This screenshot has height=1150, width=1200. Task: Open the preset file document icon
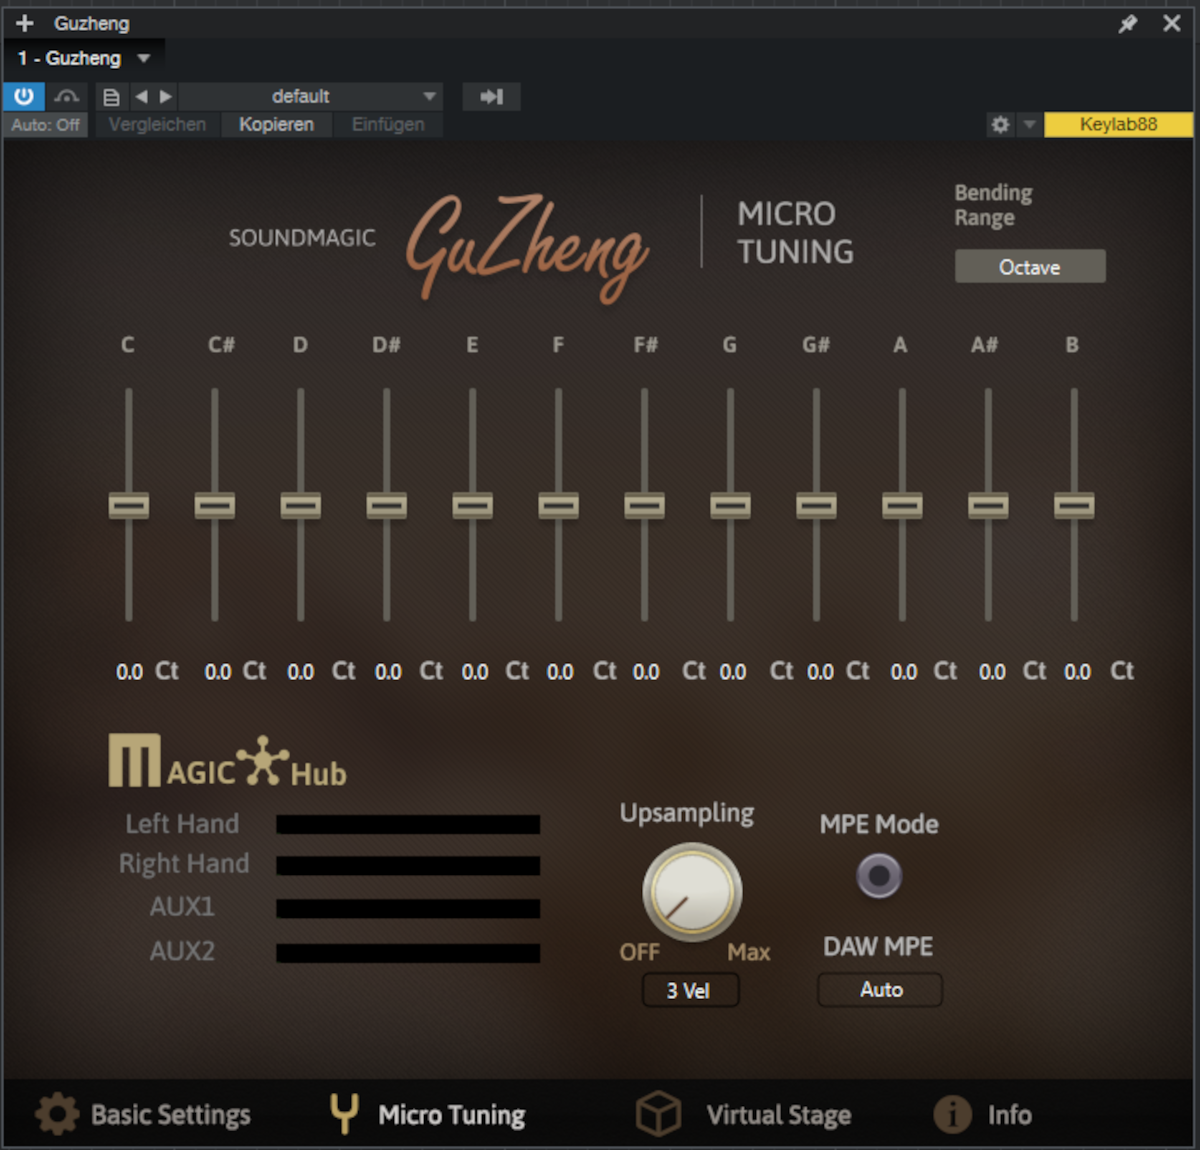[x=111, y=97]
